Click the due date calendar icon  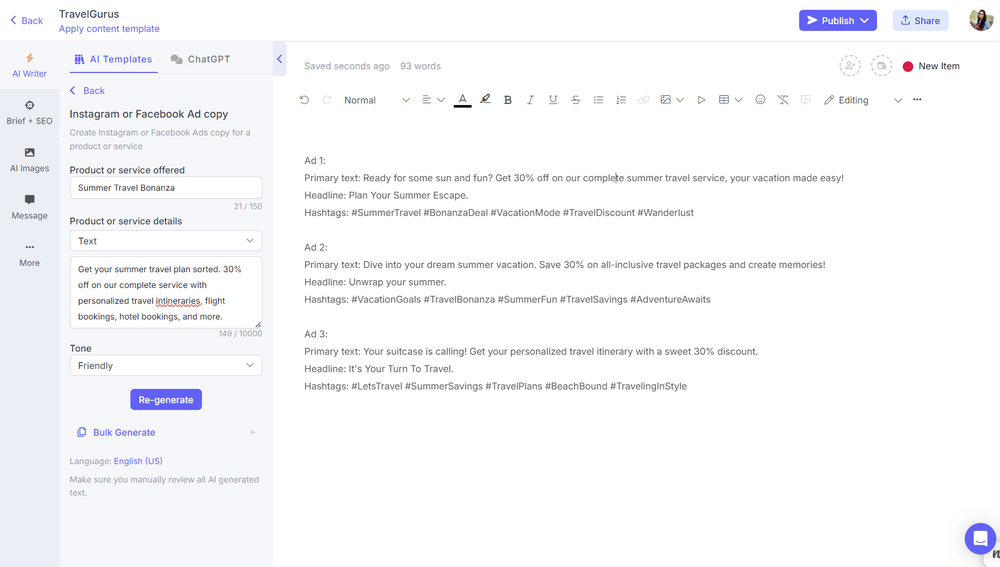[x=881, y=66]
